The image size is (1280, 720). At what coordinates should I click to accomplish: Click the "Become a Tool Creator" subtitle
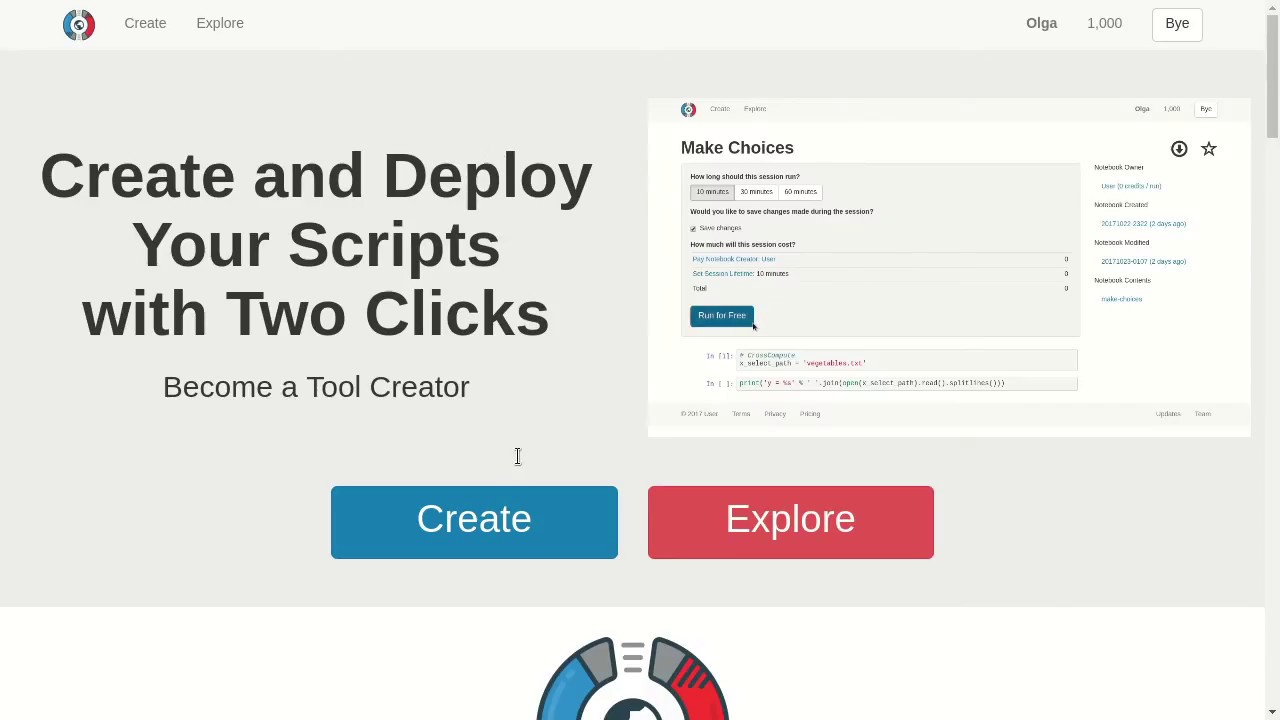[x=316, y=387]
